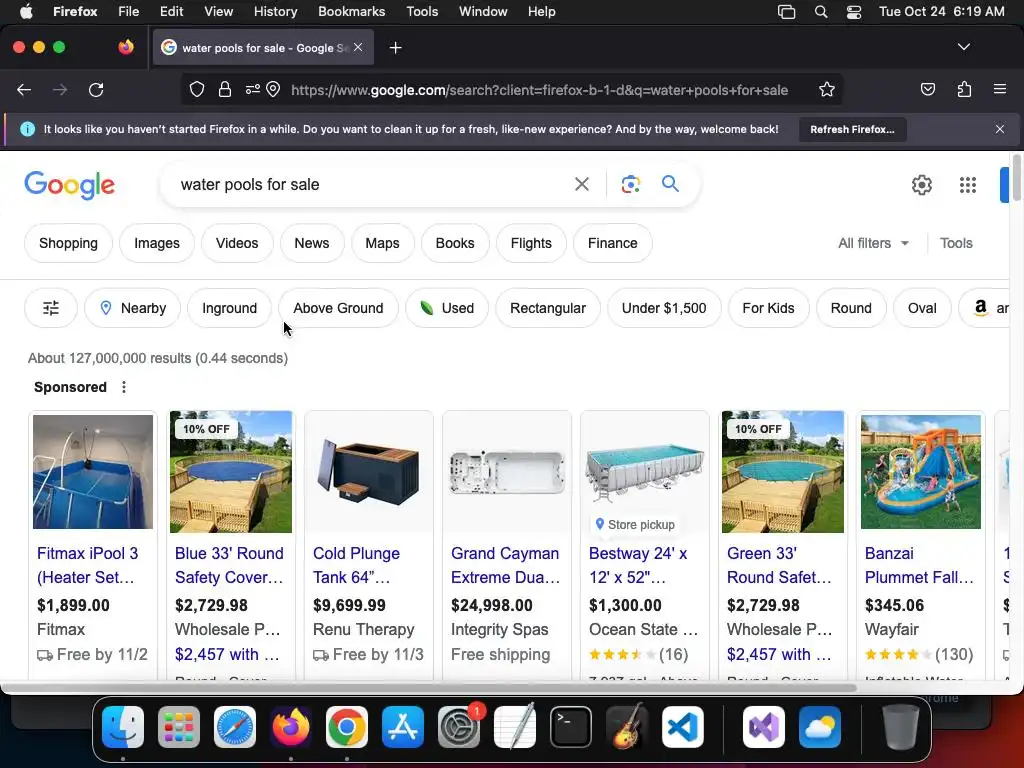
Task: Open the Blue 33' Round Safety Cover link
Action: (229, 565)
